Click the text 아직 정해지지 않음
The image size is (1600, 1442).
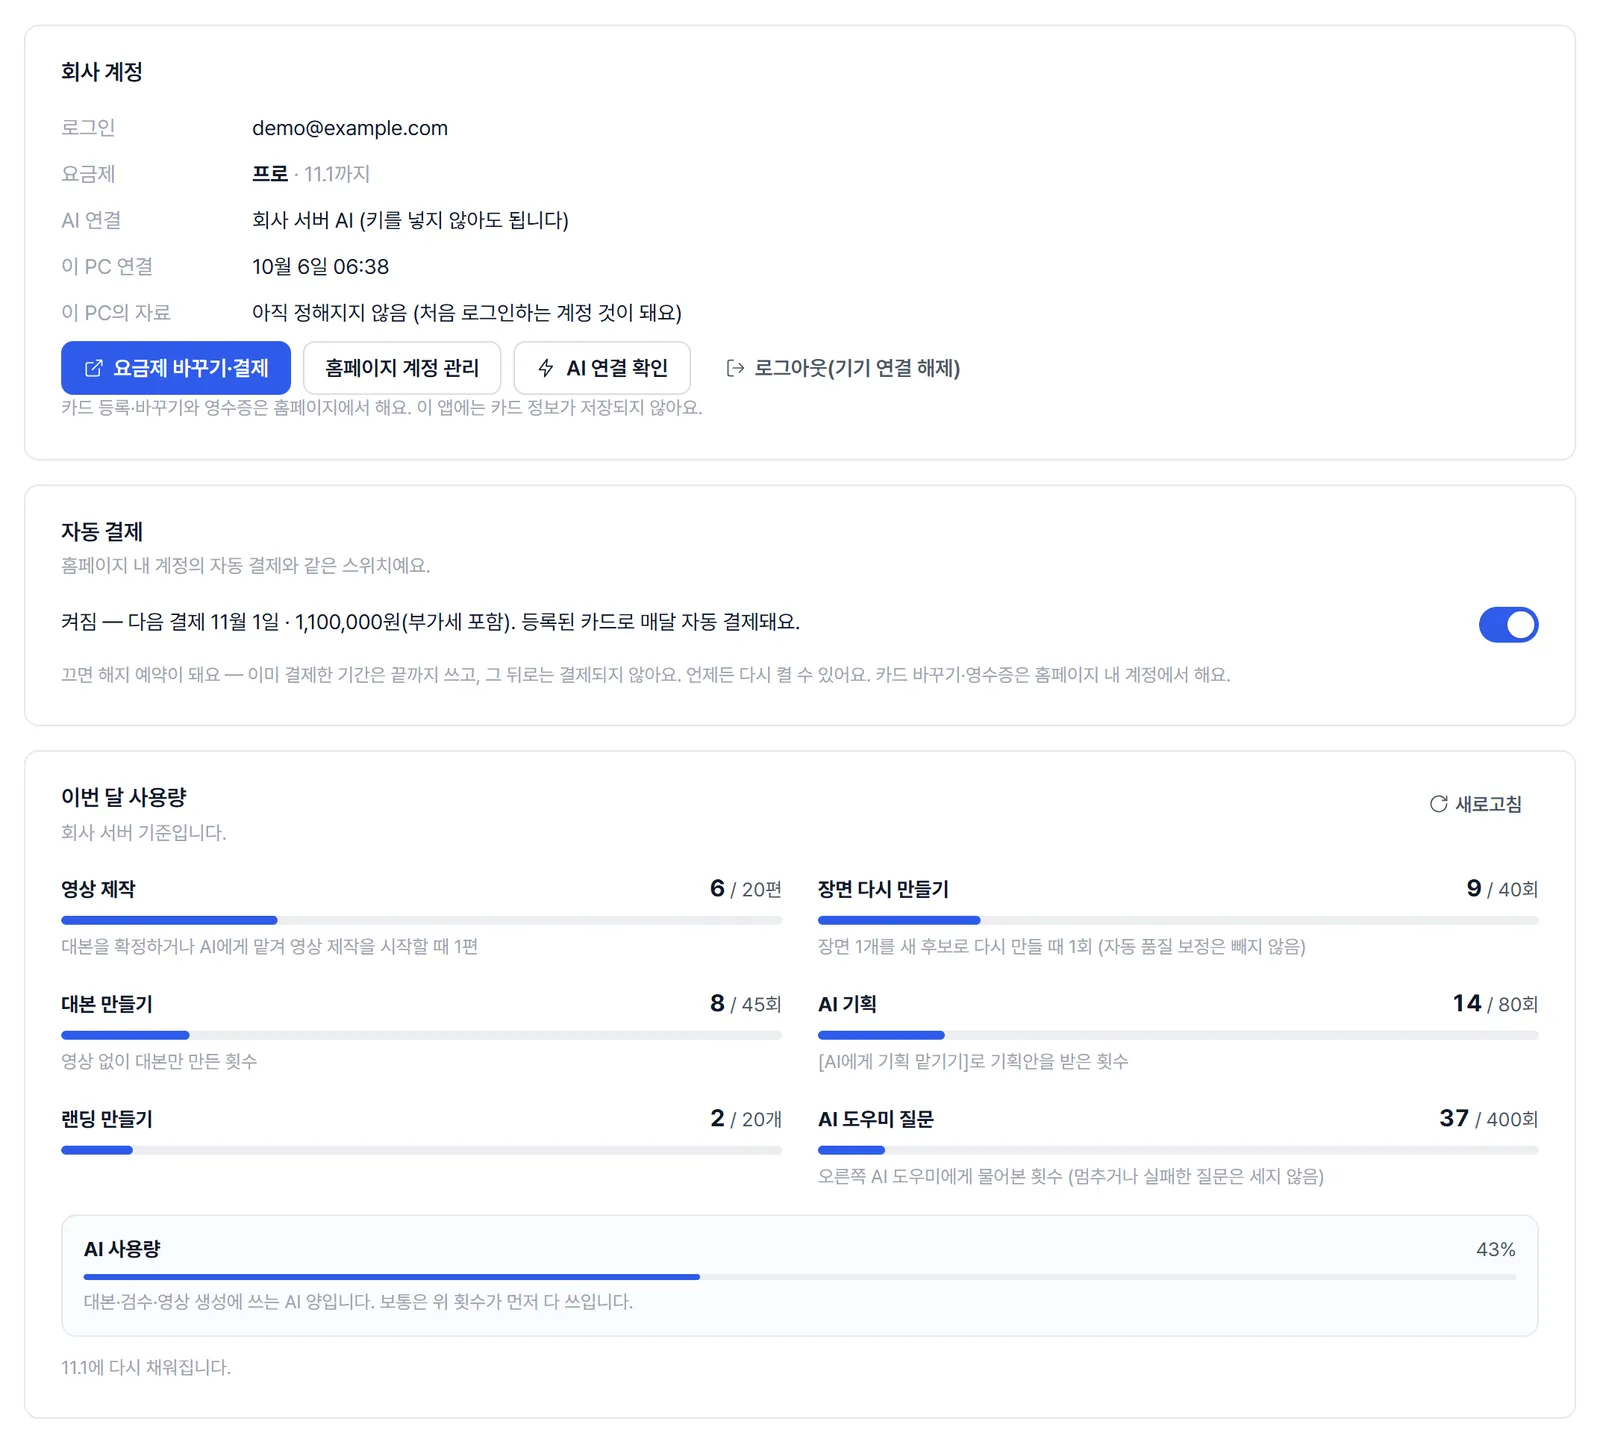[329, 313]
